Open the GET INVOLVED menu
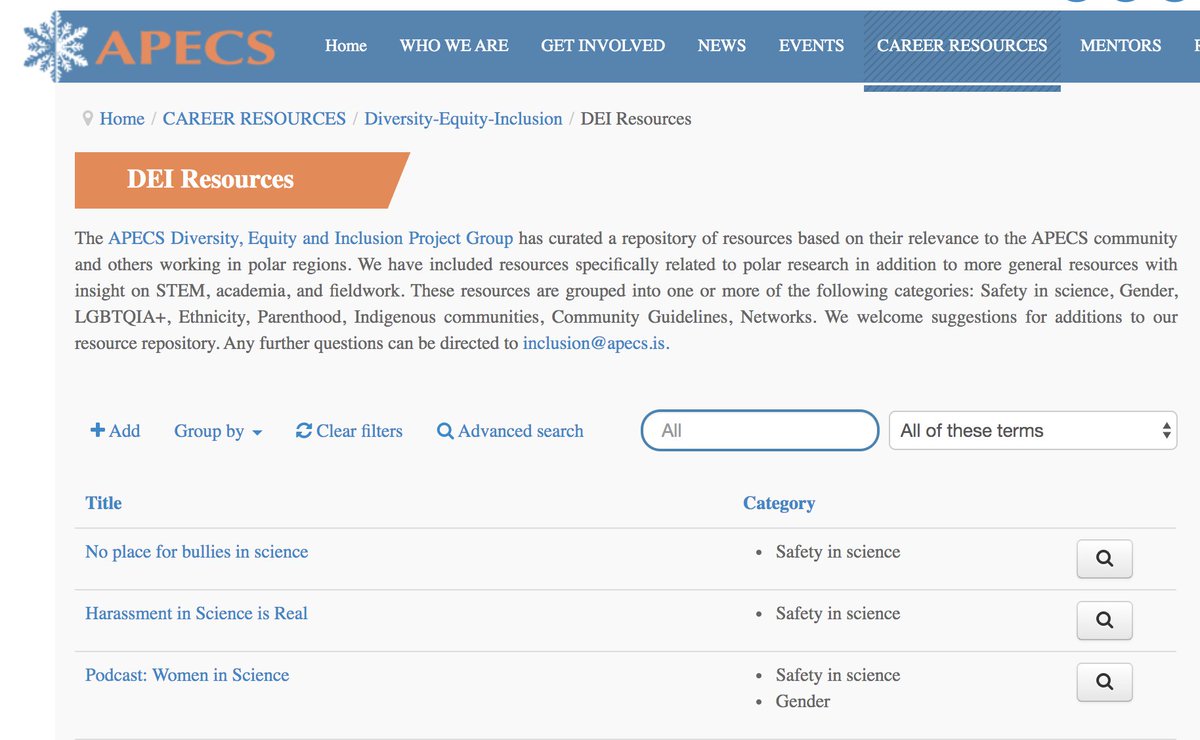 (x=603, y=45)
